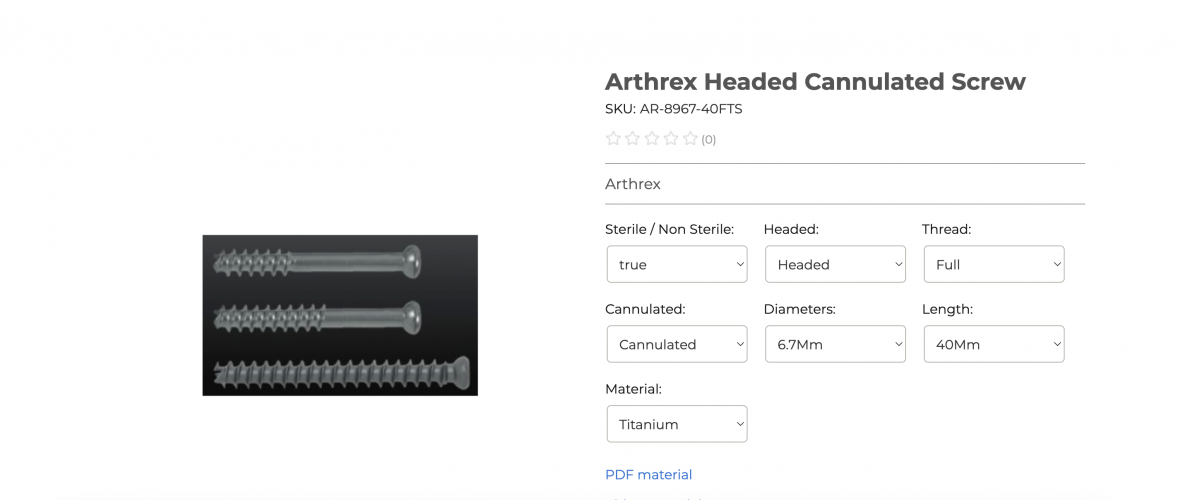Open the Length dropdown showing 40Mm

pos(994,344)
